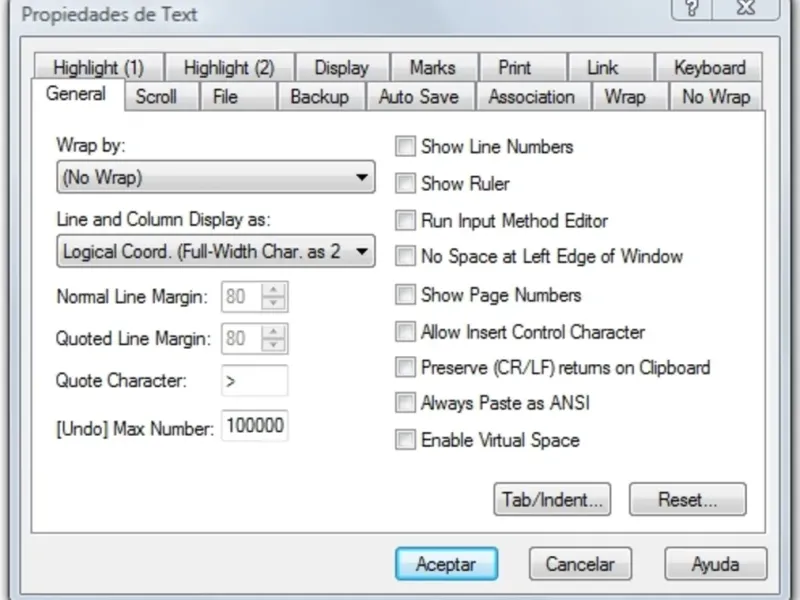Screen dimensions: 800x600
Task: Toggle Always Paste as ANSI
Action: [406, 403]
